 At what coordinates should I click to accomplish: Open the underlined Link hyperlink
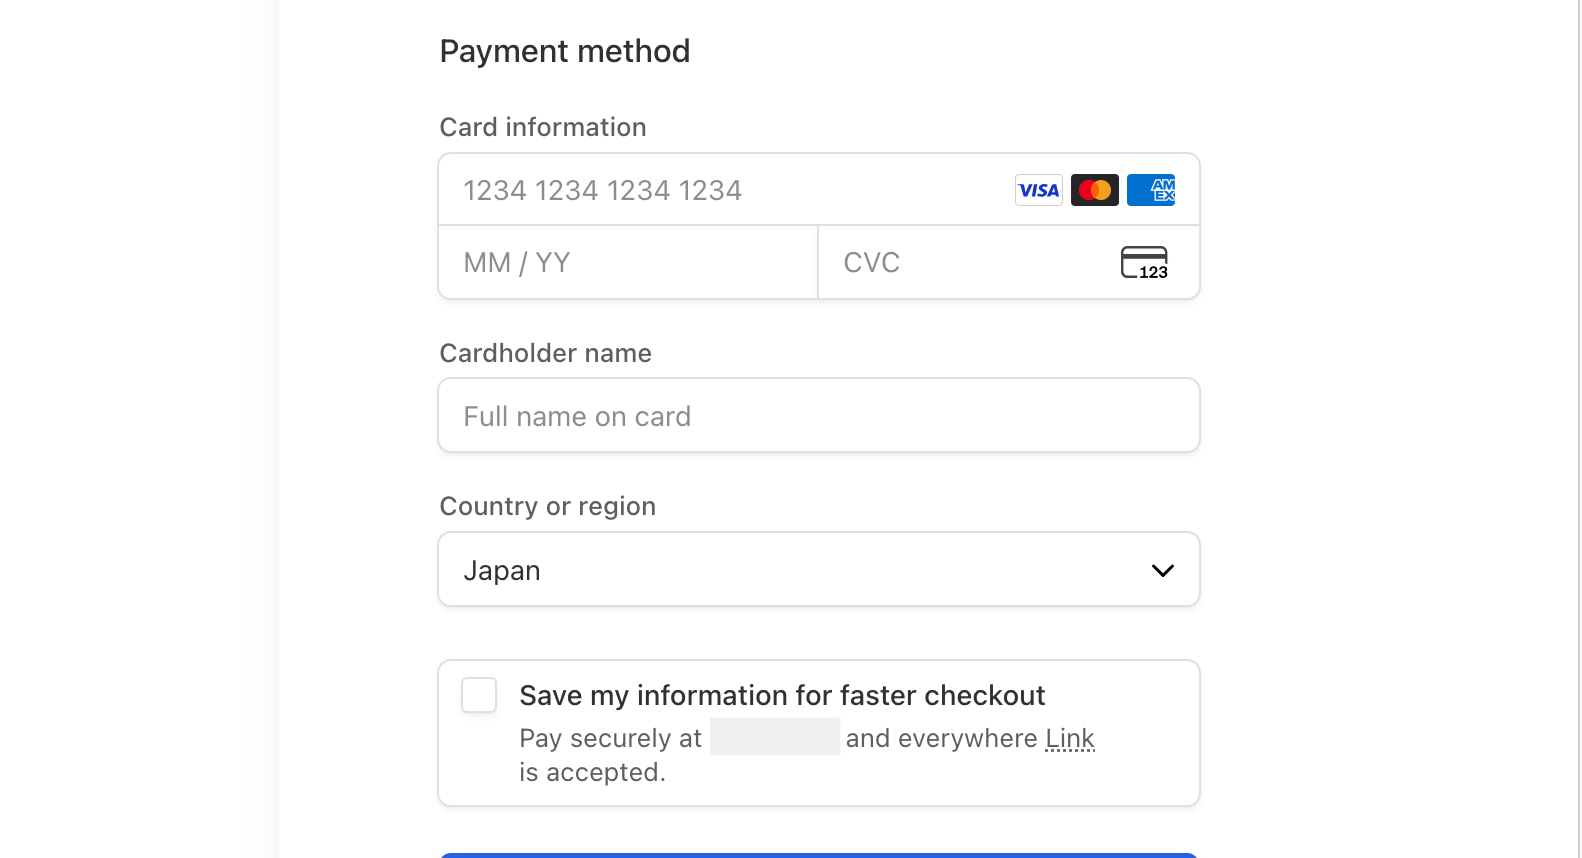1070,738
